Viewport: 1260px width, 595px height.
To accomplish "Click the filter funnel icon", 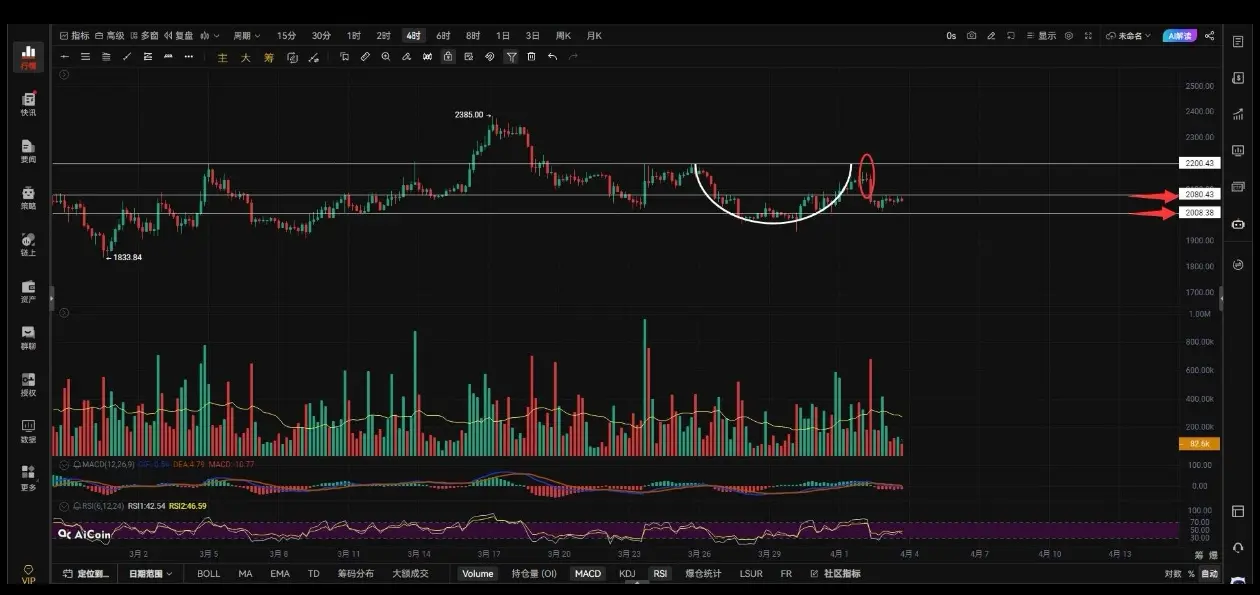I will point(511,57).
